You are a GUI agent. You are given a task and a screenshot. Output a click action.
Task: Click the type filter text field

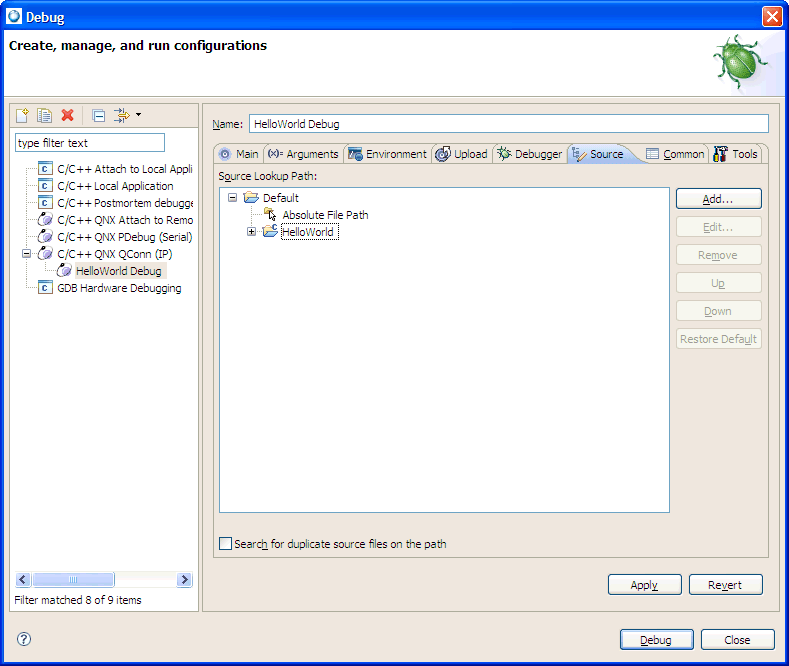point(90,143)
